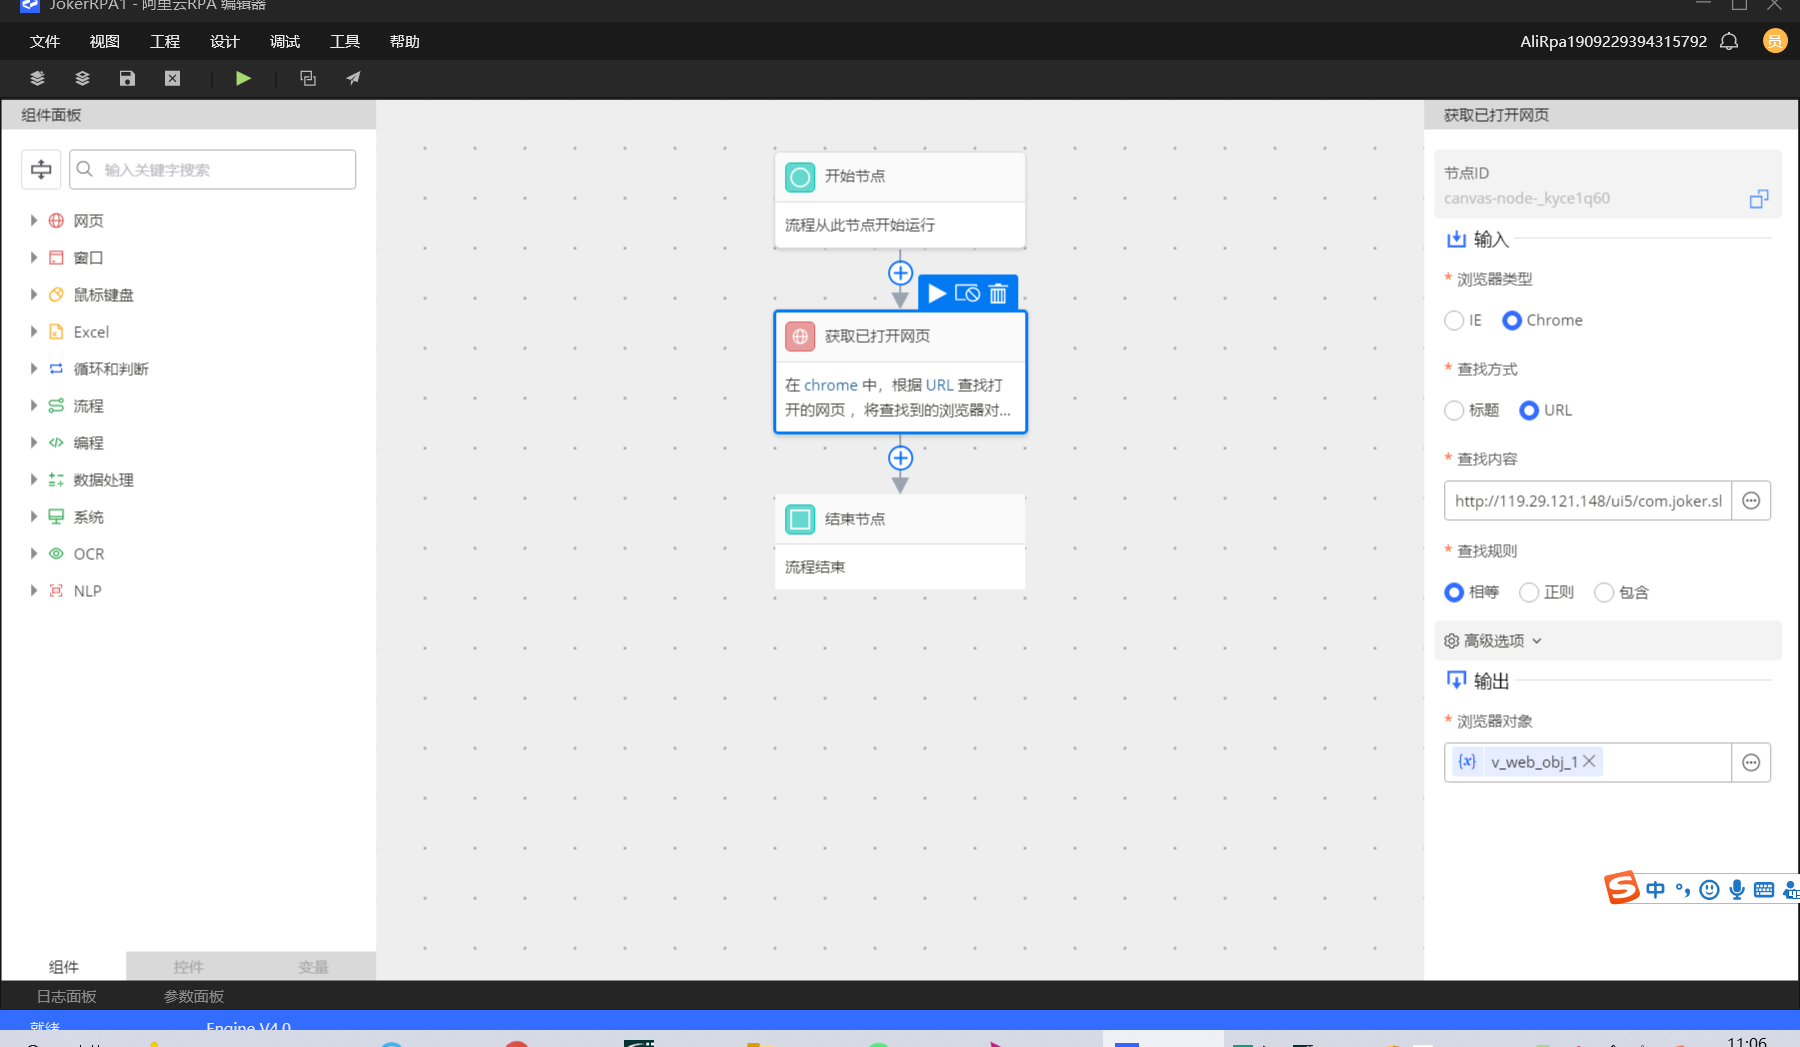Expand the 鼠标键盘 component category
The image size is (1800, 1047).
click(33, 294)
